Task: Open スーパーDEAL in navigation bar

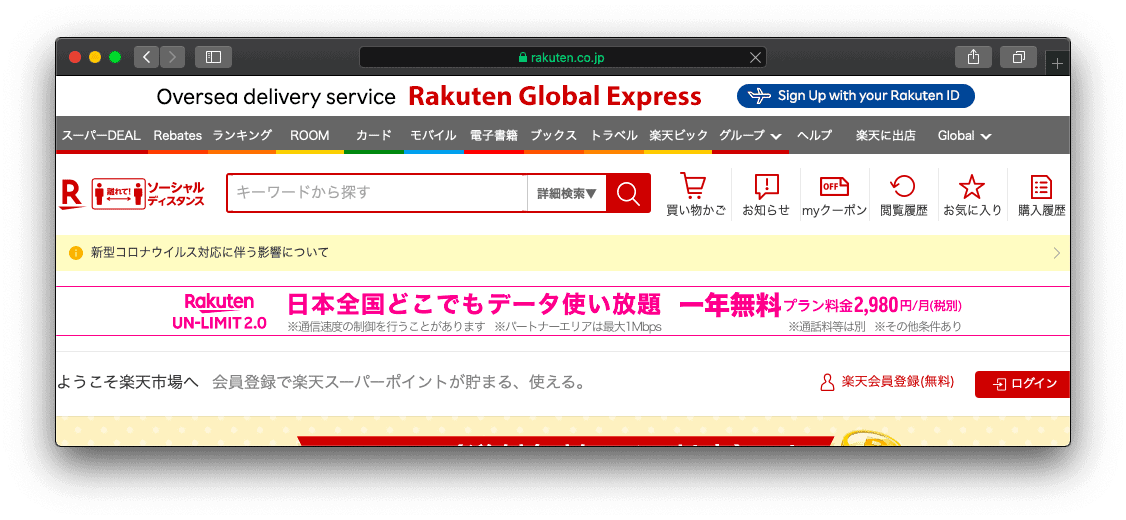Action: tap(101, 135)
